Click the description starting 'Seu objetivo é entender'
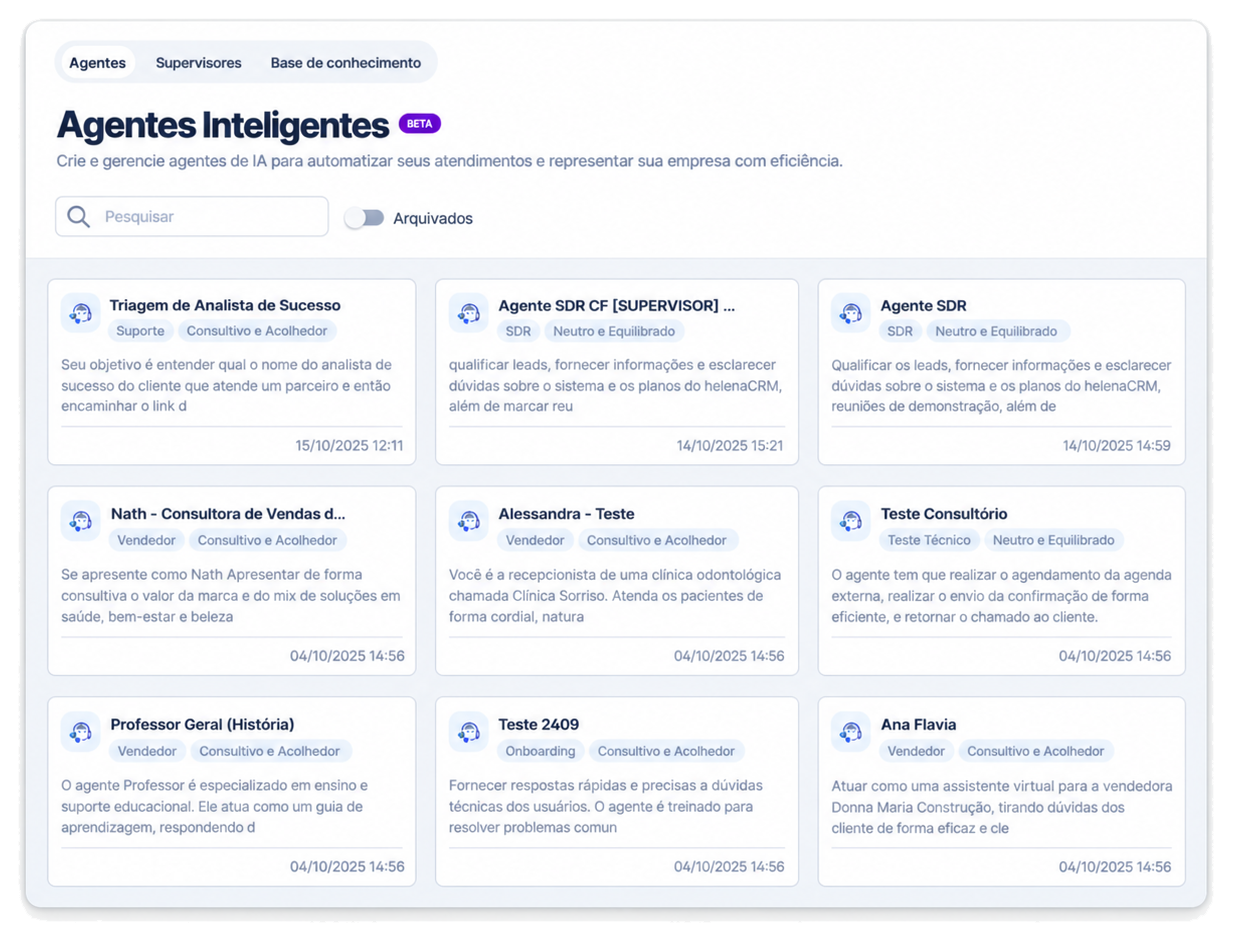The height and width of the screenshot is (941, 1233). [x=227, y=385]
